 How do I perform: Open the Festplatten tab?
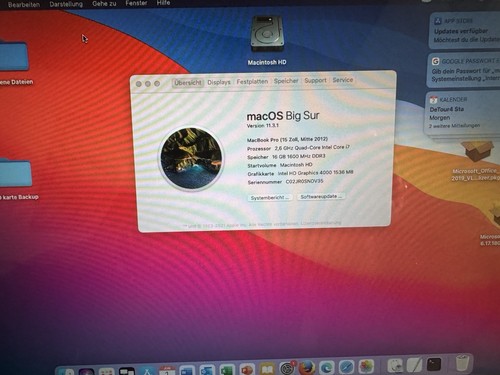point(252,81)
